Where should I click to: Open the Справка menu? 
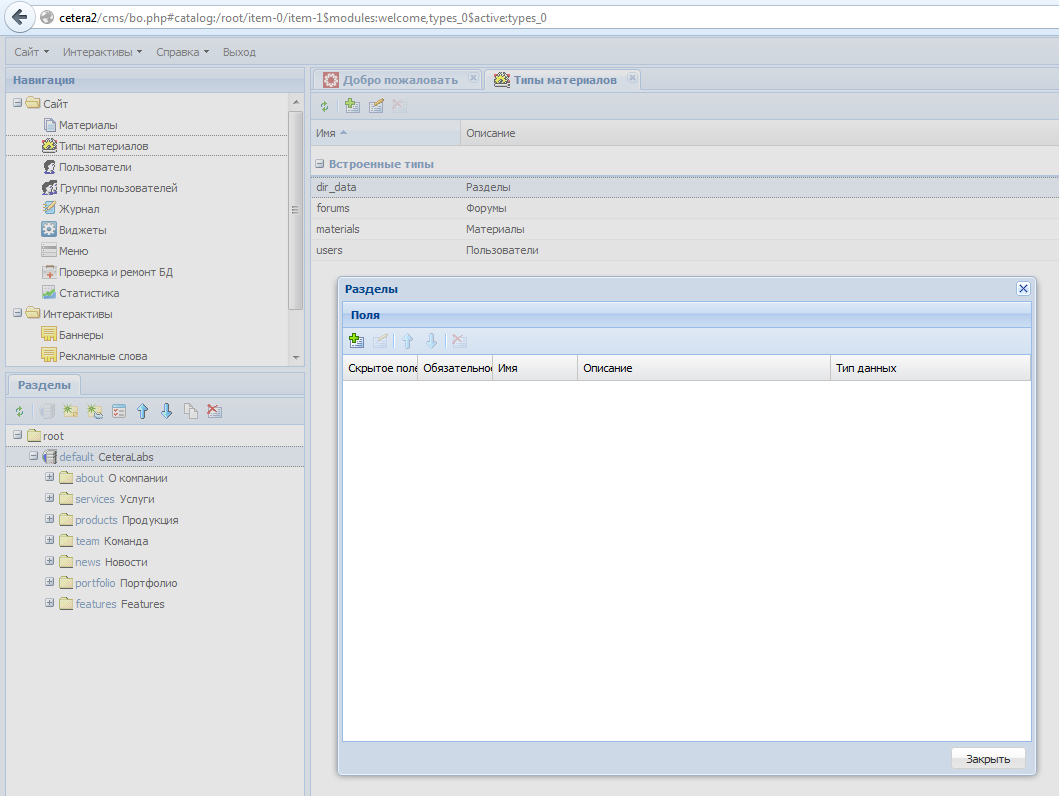183,52
